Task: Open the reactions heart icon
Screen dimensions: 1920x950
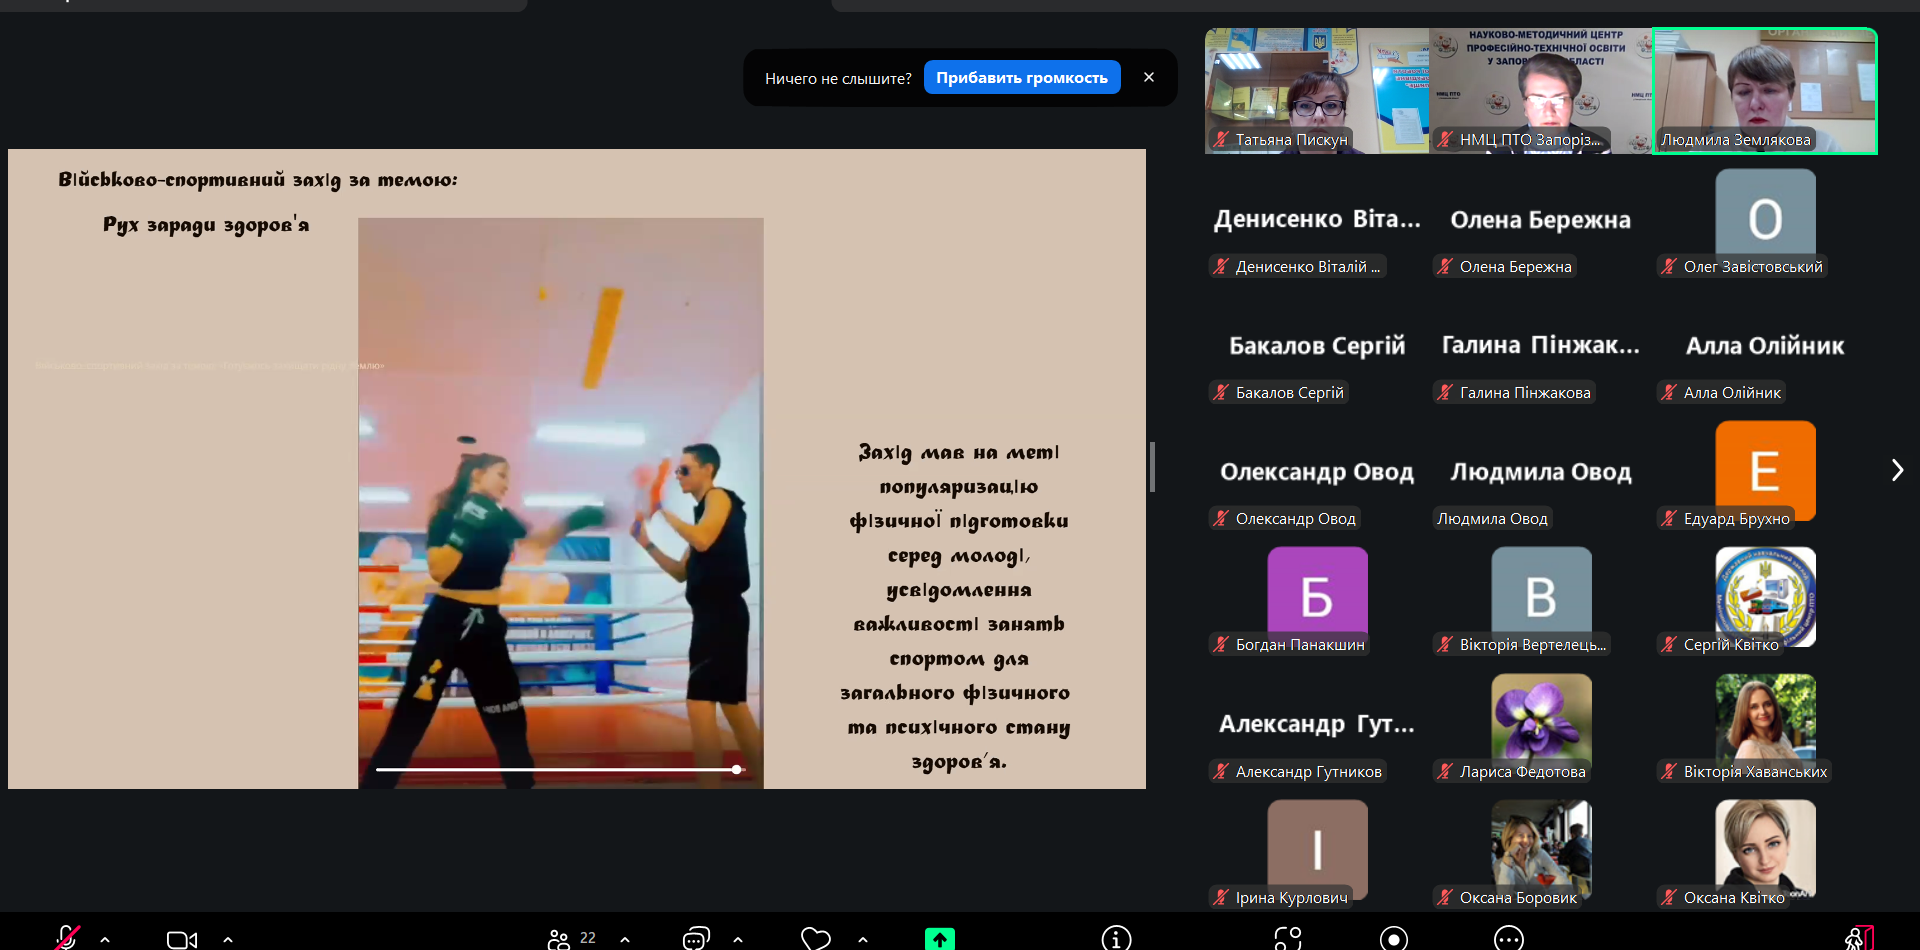Action: 816,938
